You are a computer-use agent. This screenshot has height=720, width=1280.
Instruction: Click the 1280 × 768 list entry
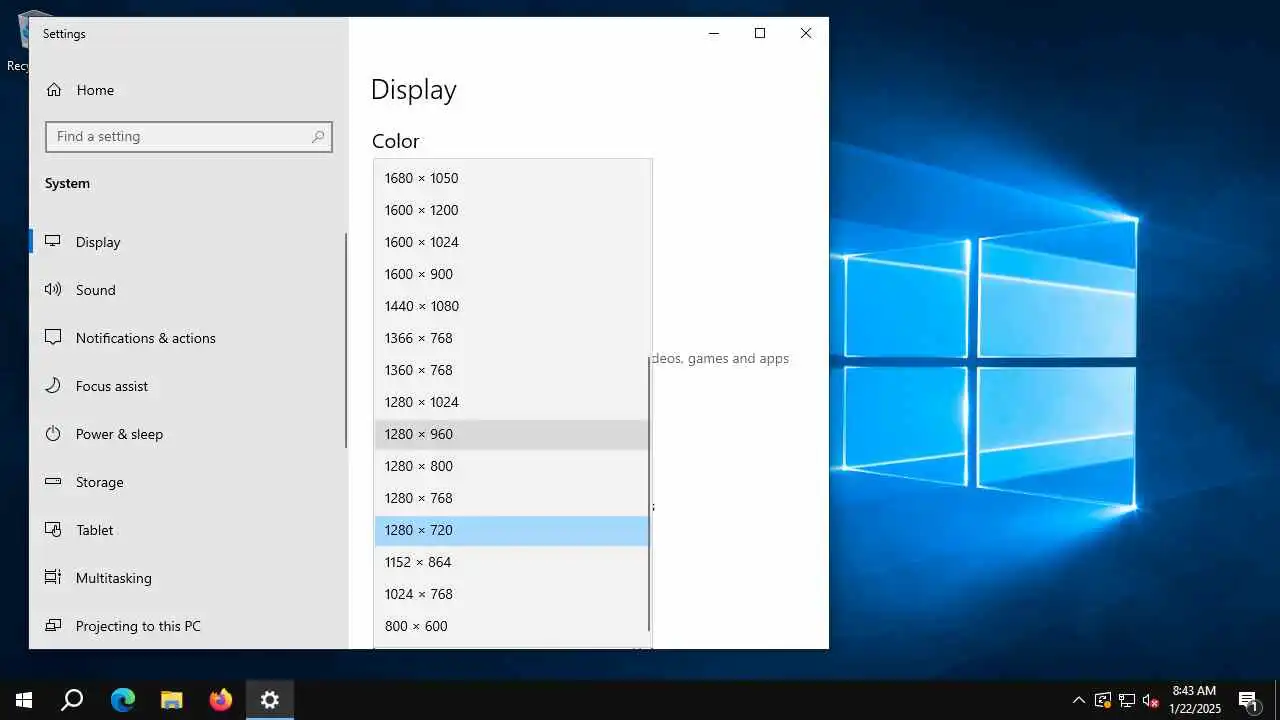(512, 498)
